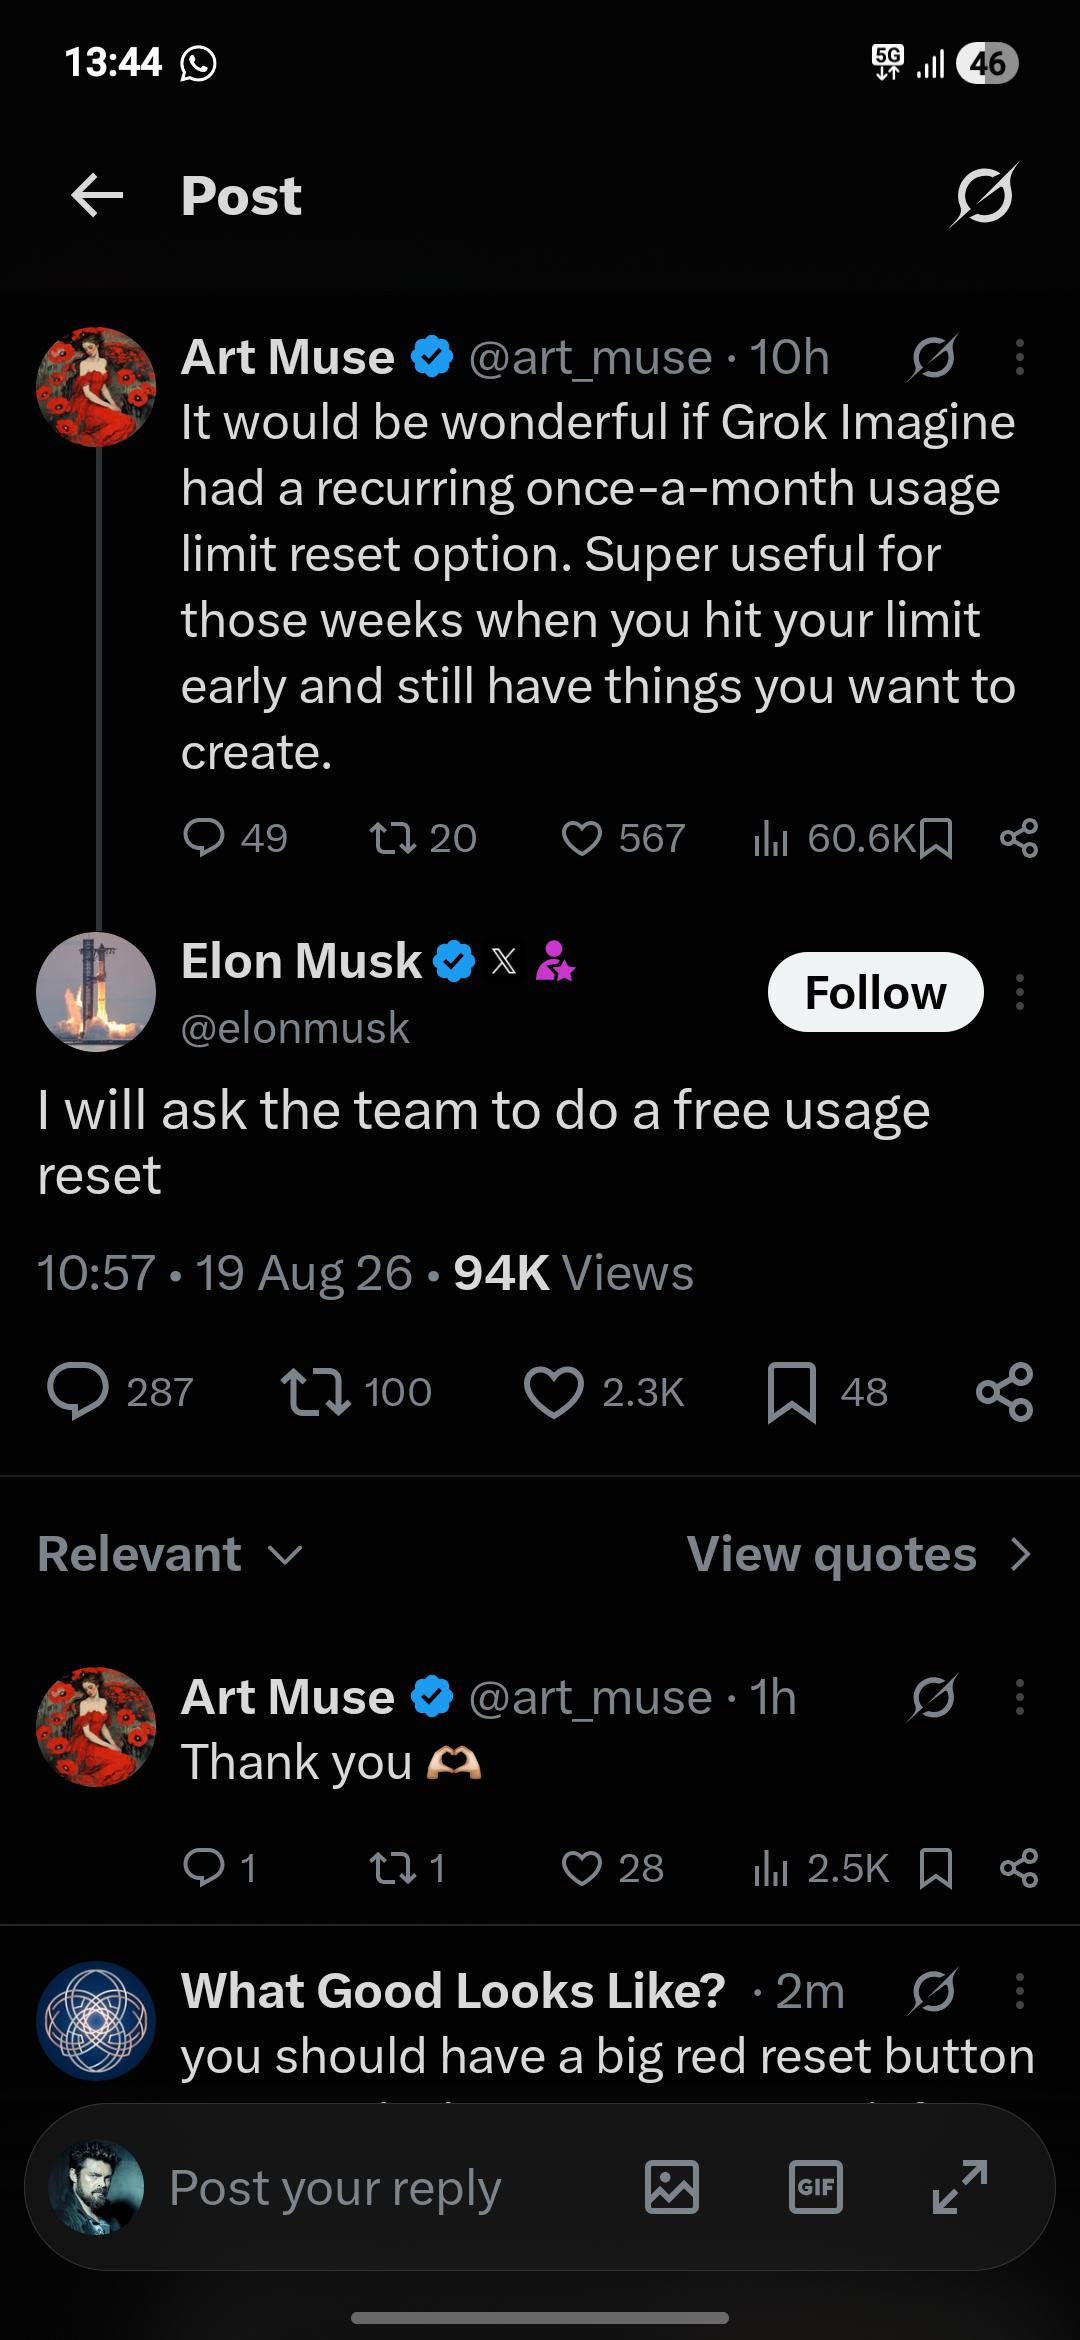Like Art Muse's post with 567 likes

[582, 838]
